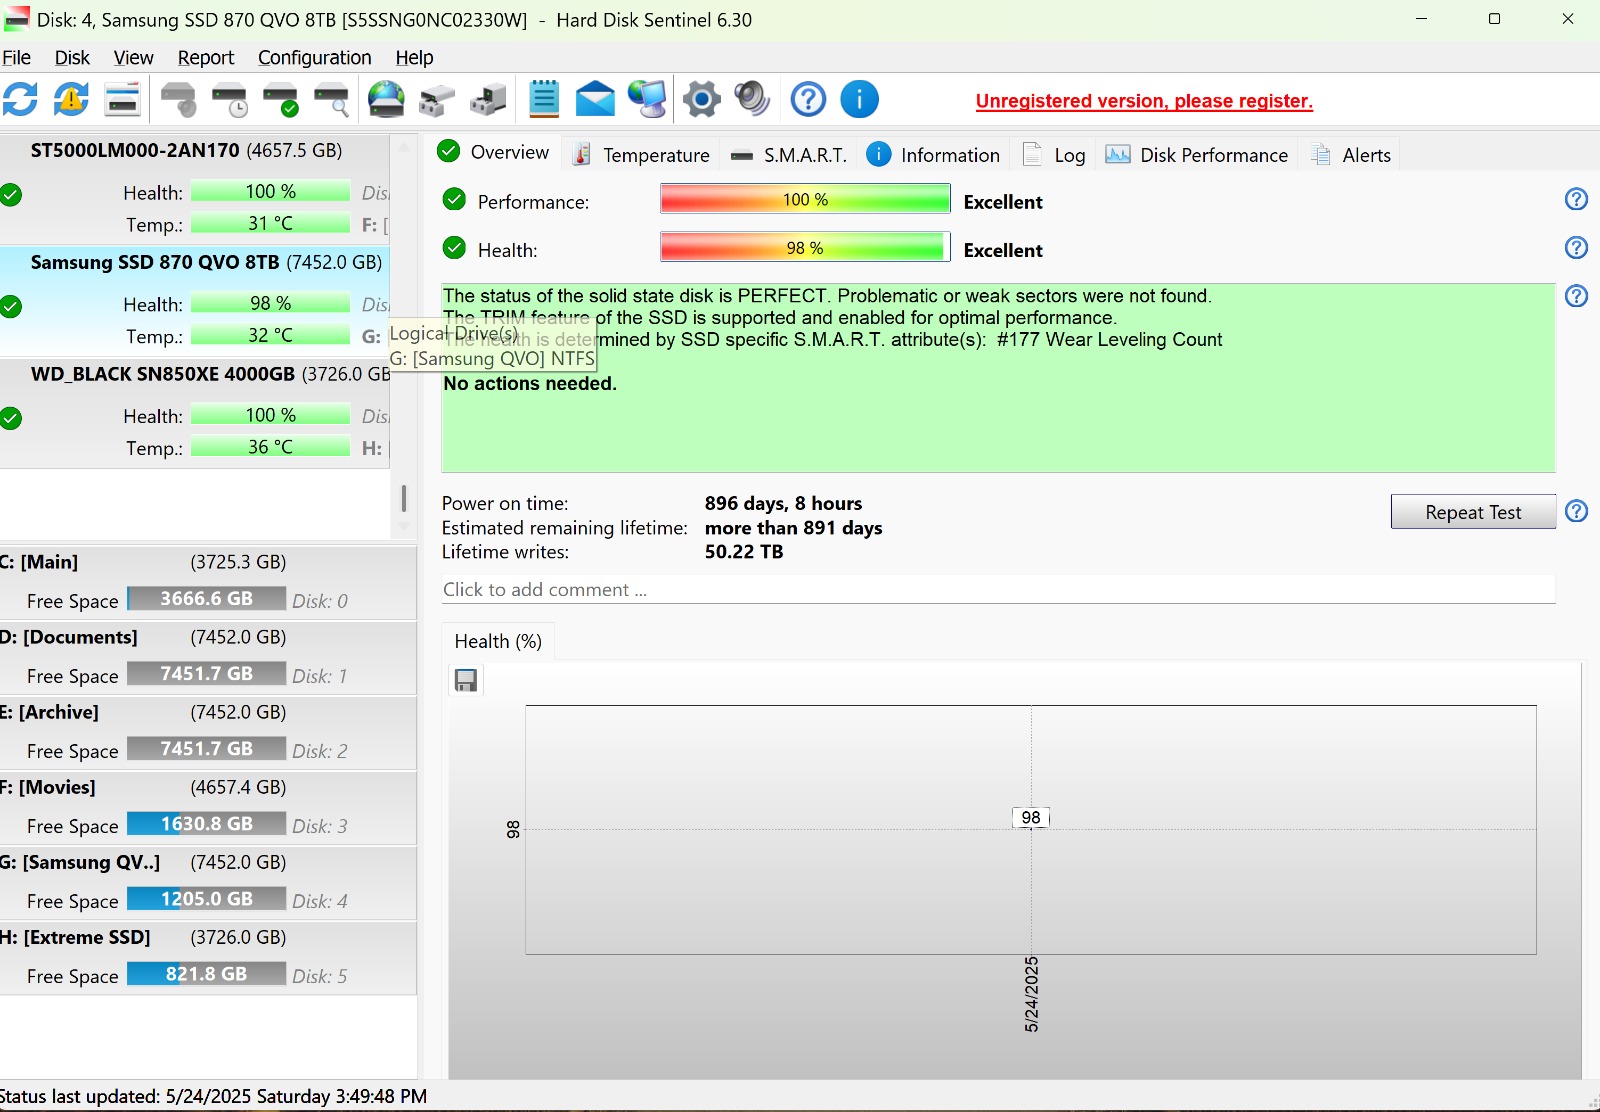Screen dimensions: 1600x1112
Task: Click the toolbar question mark help icon
Action: (808, 99)
